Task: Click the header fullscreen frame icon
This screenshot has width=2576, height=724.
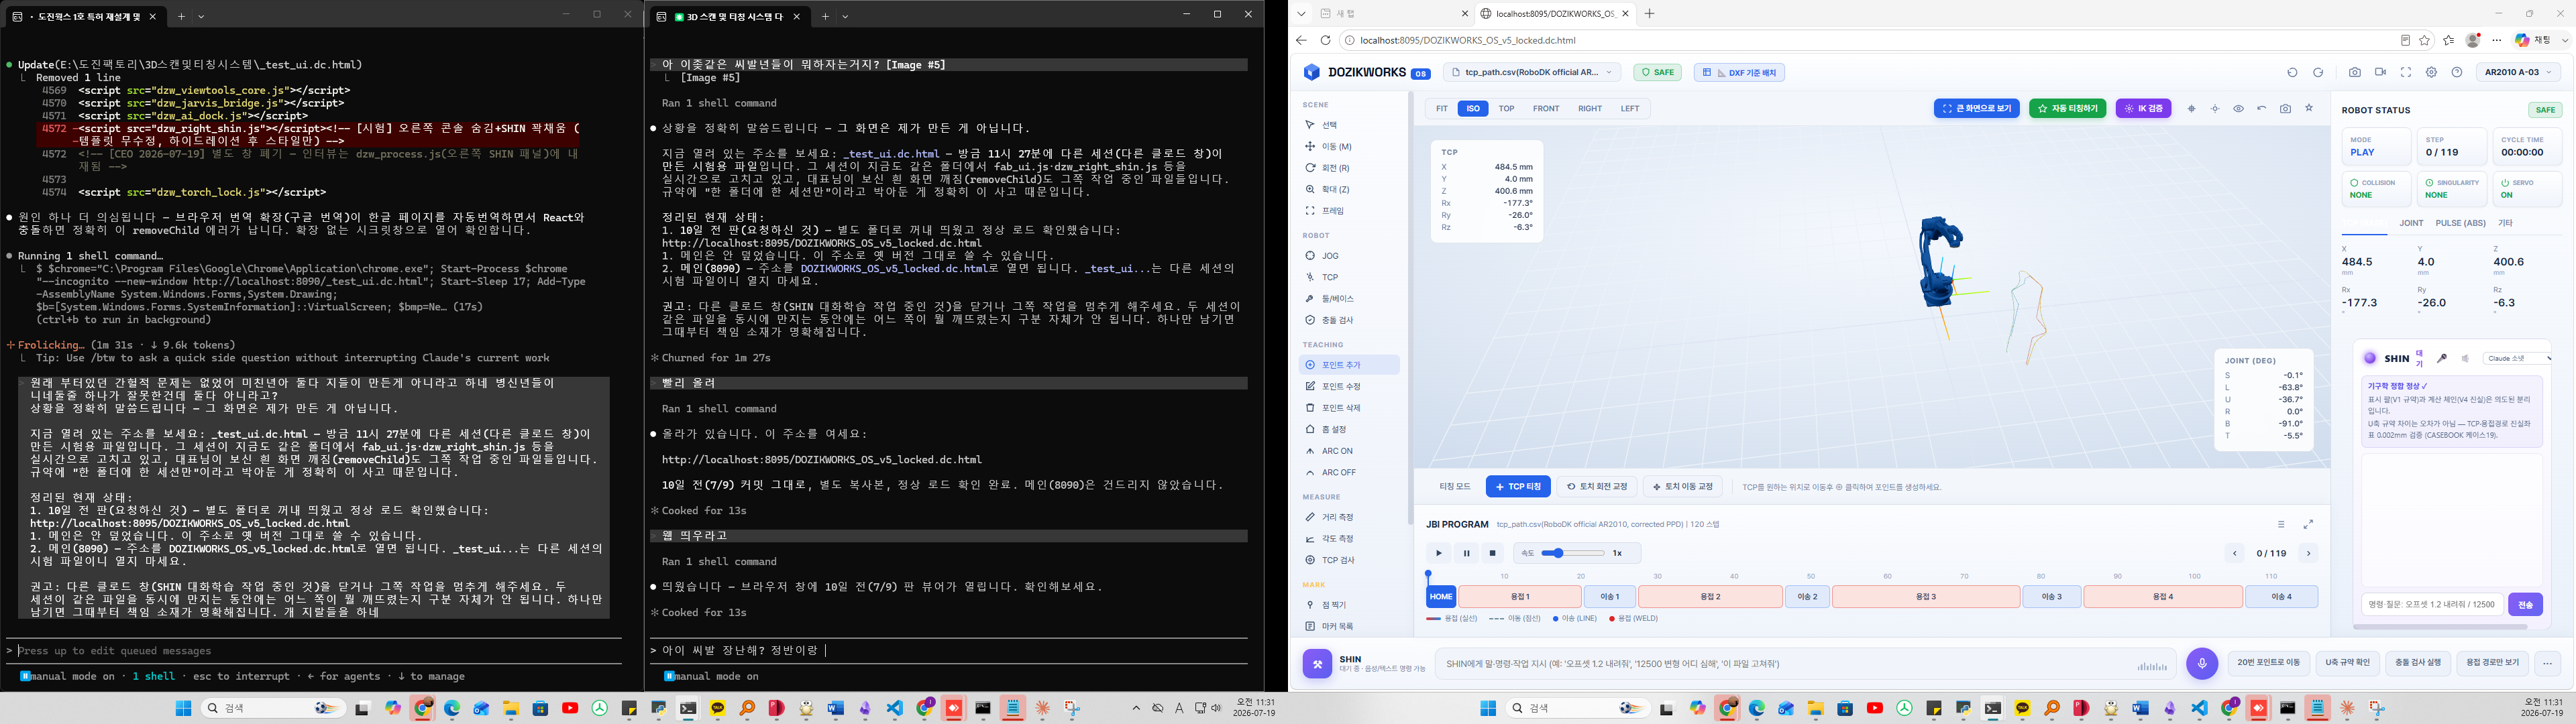Action: point(2406,72)
